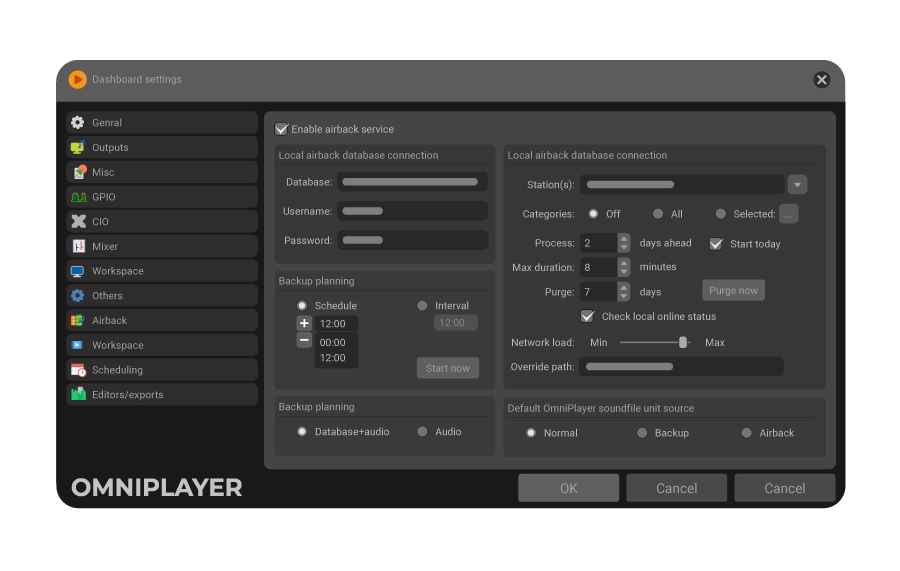
Task: Click the Purge now button
Action: pyautogui.click(x=733, y=290)
